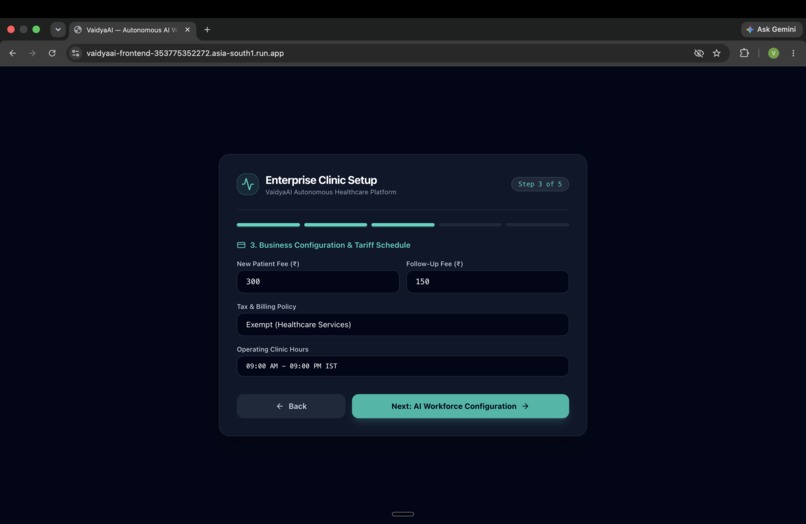Click the second progress bar segment

pyautogui.click(x=336, y=225)
